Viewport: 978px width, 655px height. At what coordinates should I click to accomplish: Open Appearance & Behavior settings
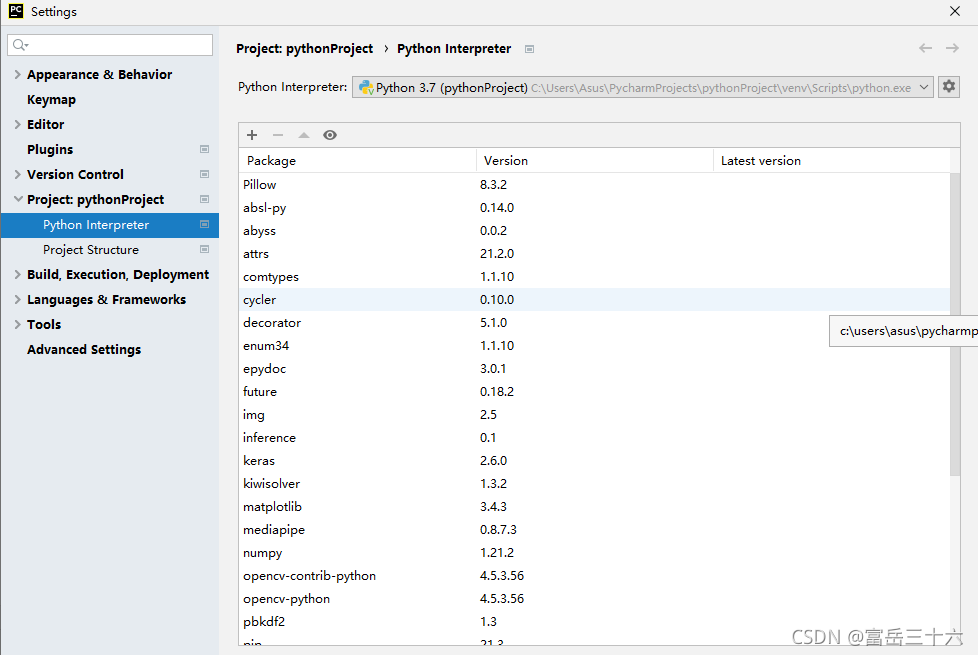pyautogui.click(x=99, y=74)
